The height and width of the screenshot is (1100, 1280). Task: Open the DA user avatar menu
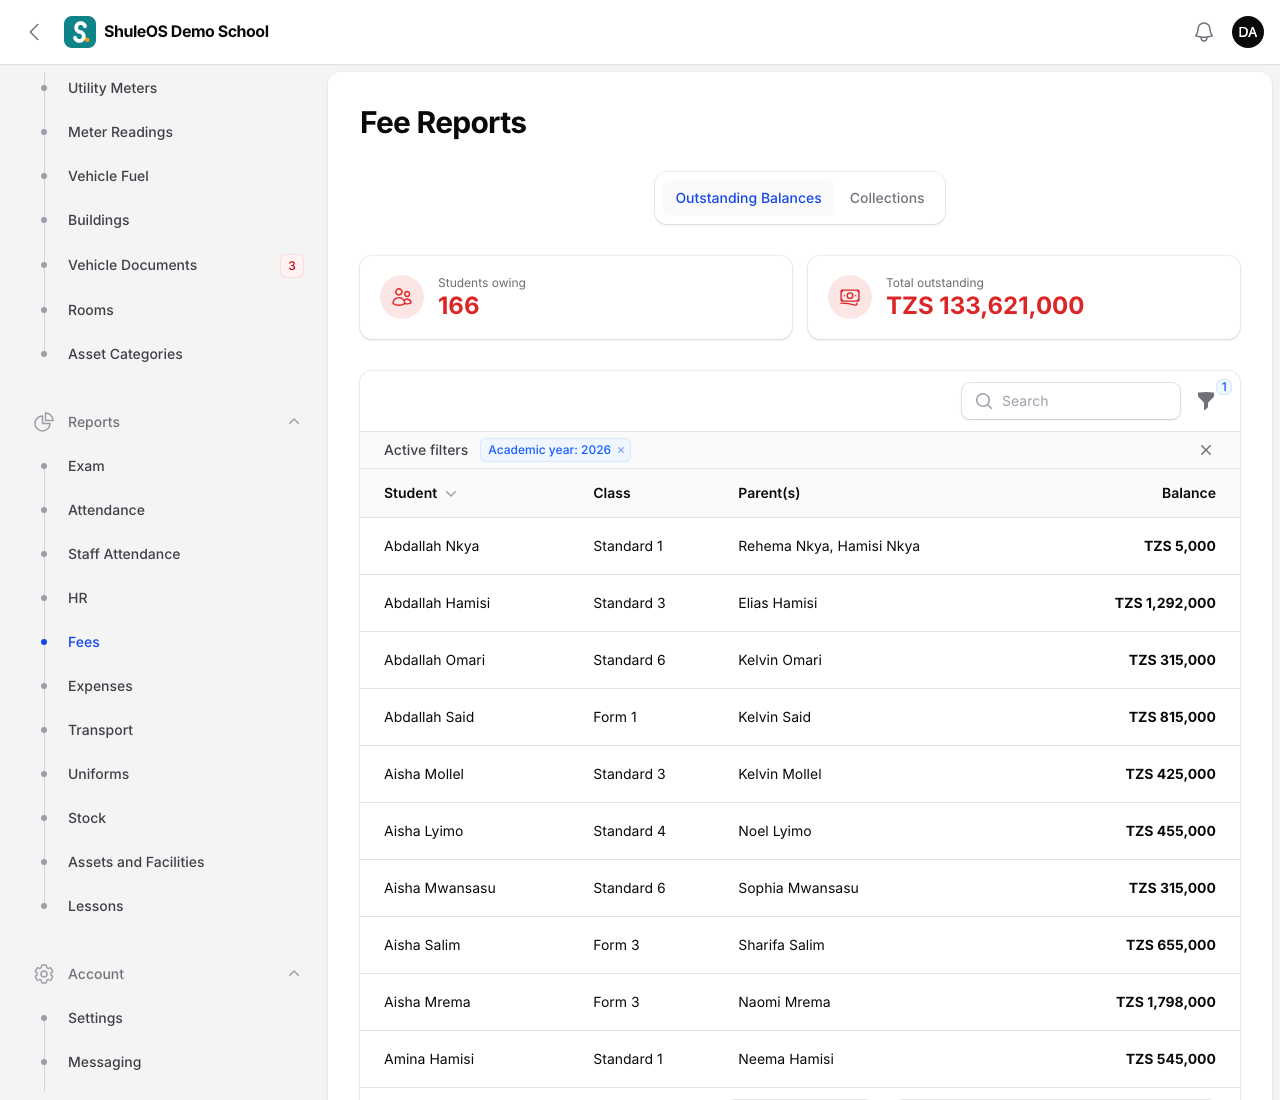[x=1248, y=32]
